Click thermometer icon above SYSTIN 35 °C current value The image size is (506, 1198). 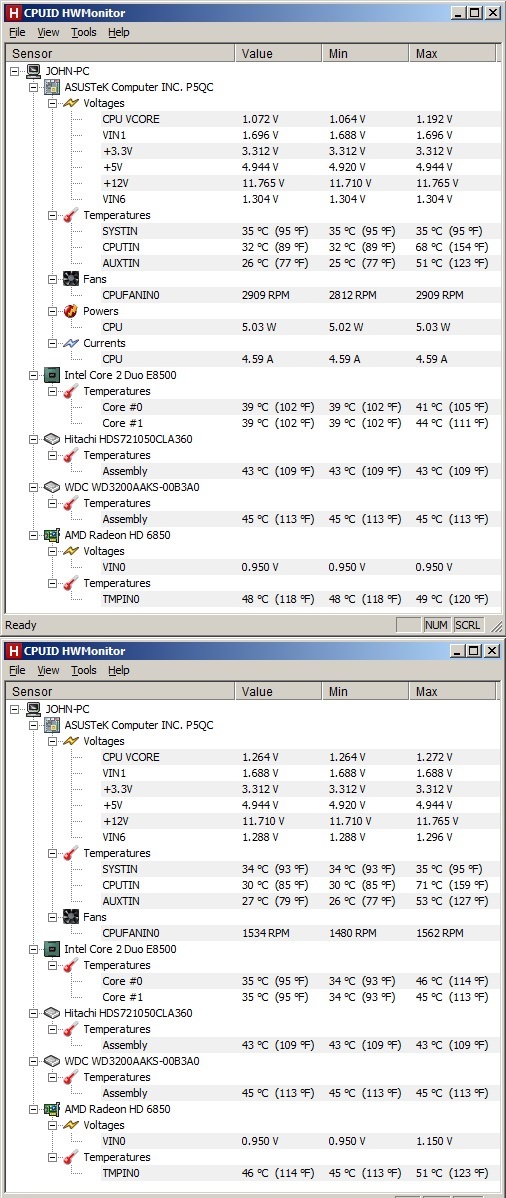coord(71,215)
